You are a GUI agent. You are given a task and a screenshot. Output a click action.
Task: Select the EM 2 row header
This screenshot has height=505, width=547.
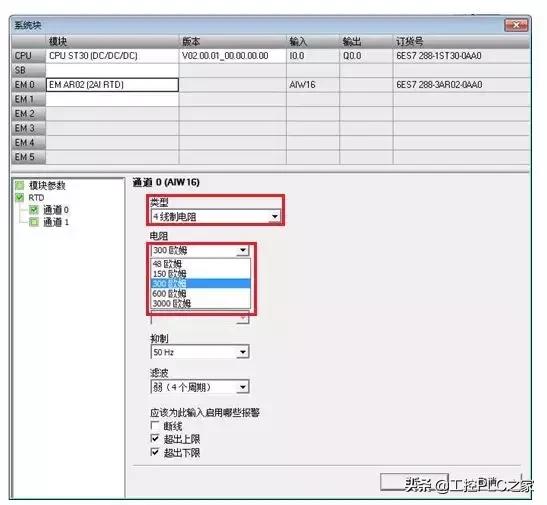tap(28, 114)
